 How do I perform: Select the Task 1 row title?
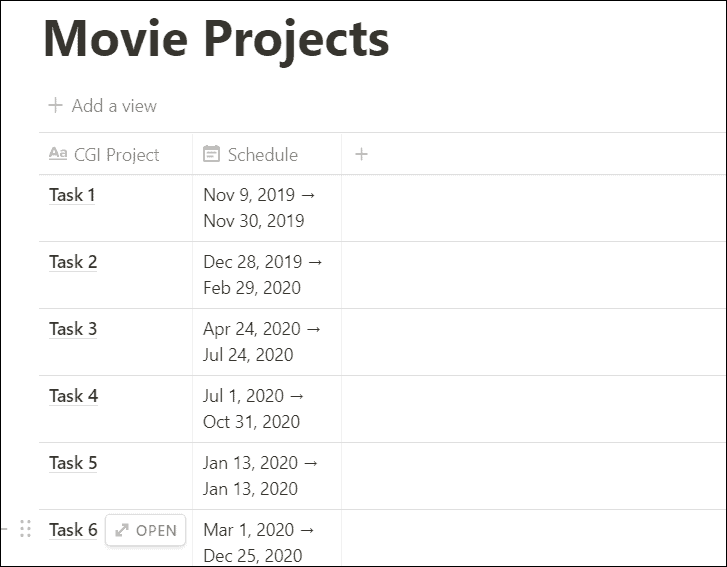[72, 195]
